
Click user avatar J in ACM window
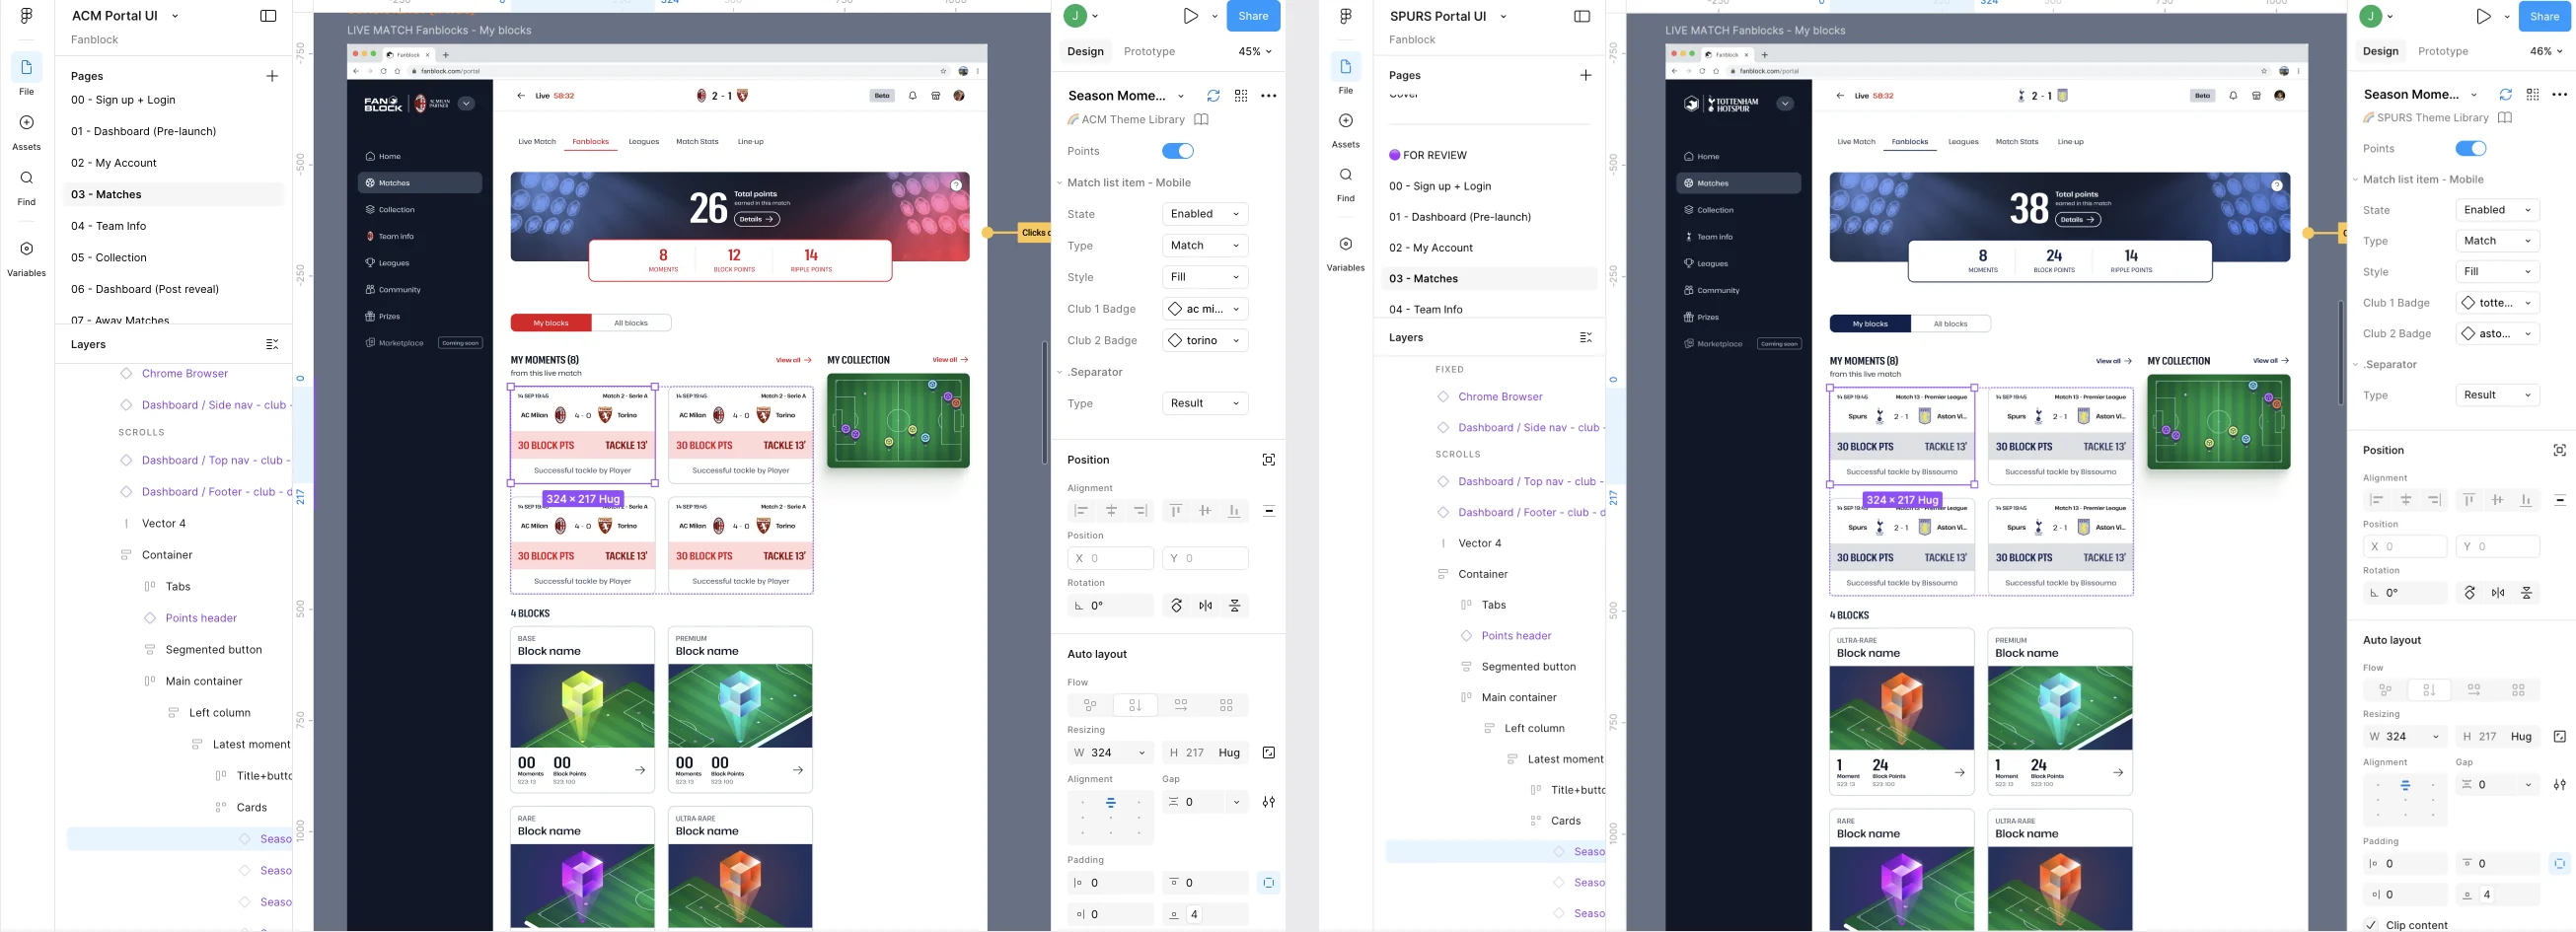[x=1075, y=16]
